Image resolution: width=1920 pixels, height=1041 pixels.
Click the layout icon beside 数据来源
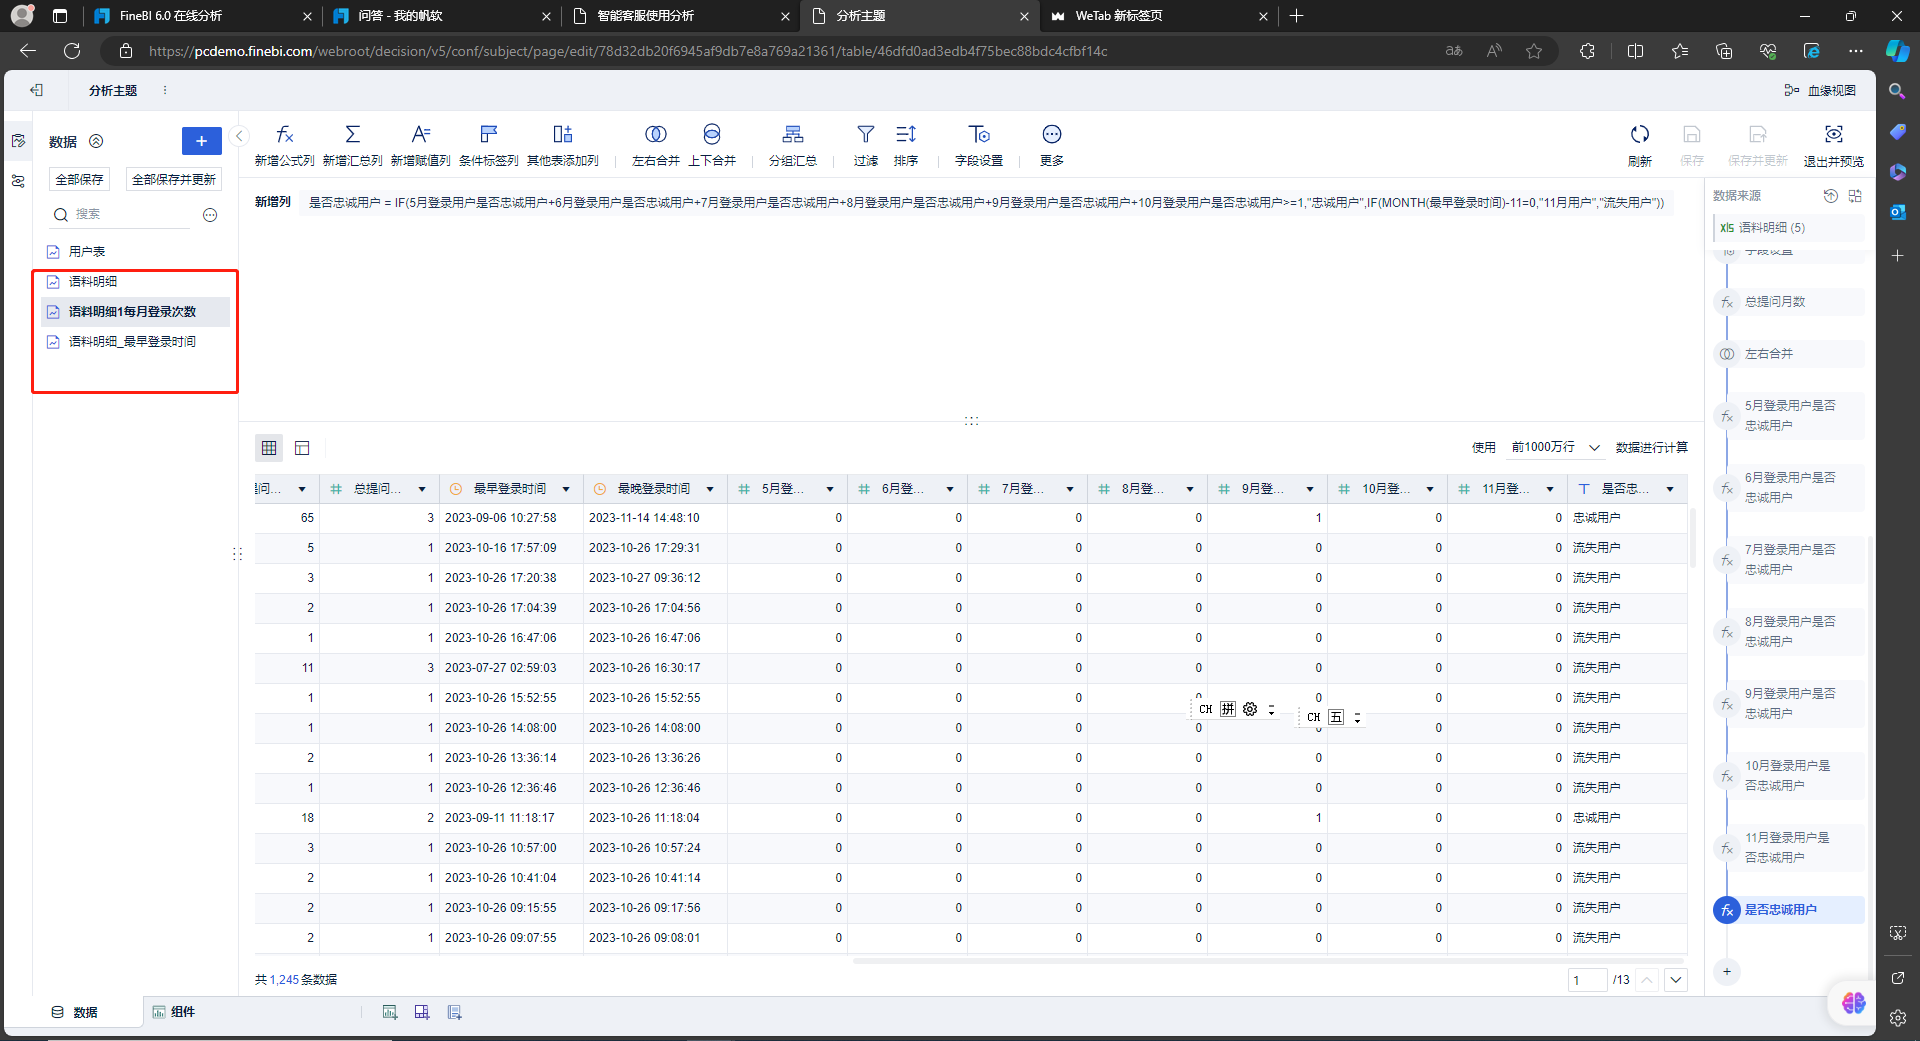pyautogui.click(x=1855, y=196)
